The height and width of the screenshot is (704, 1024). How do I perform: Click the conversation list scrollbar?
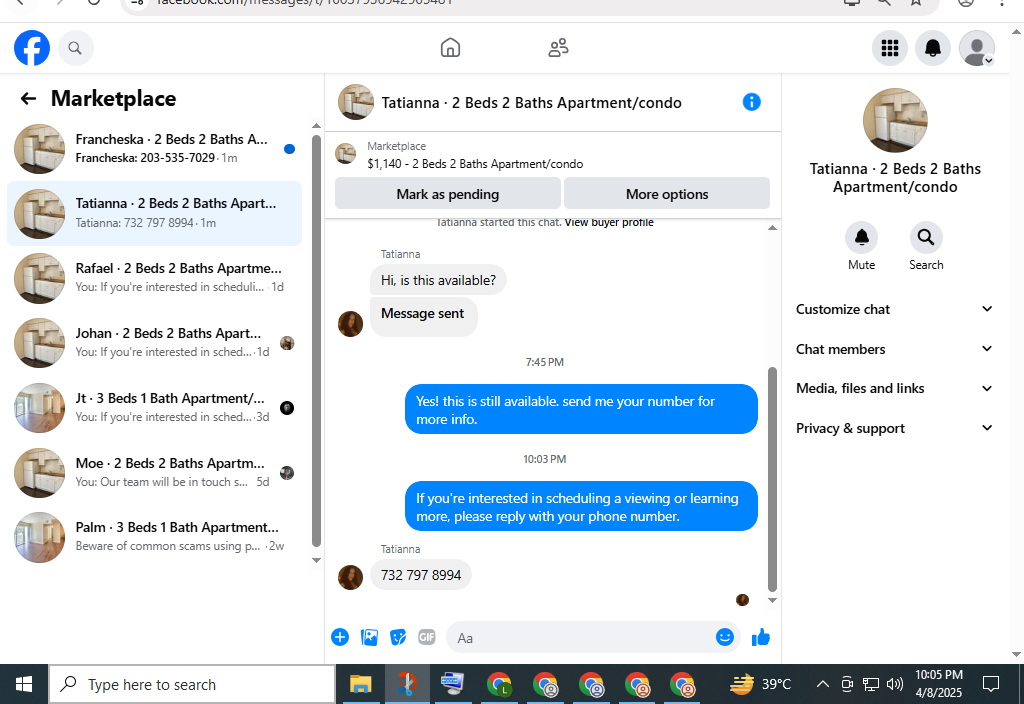[316, 340]
